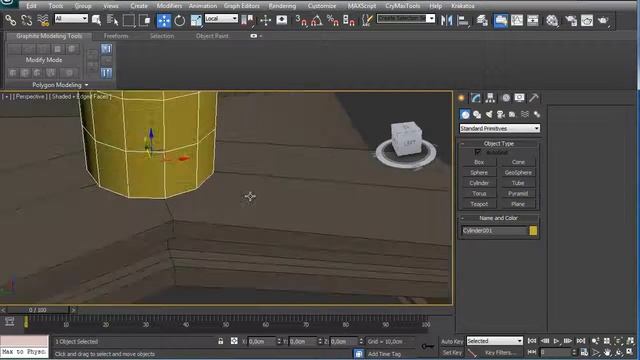Switch to the Freeform ribbon tab

click(x=116, y=36)
